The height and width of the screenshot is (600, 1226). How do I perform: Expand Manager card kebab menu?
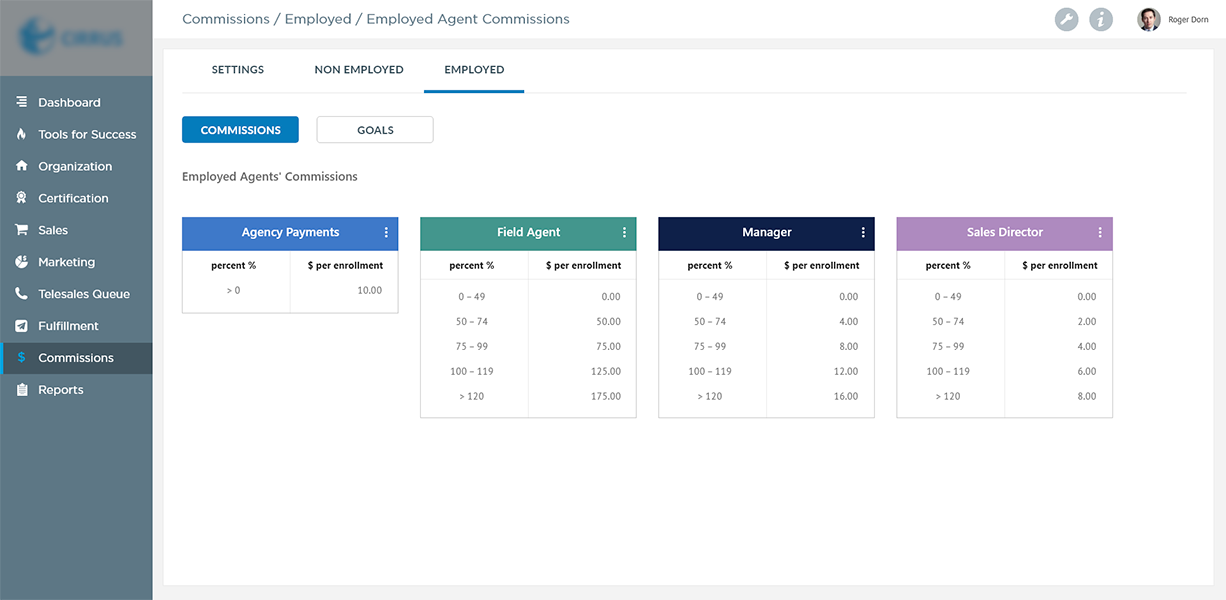click(x=863, y=232)
